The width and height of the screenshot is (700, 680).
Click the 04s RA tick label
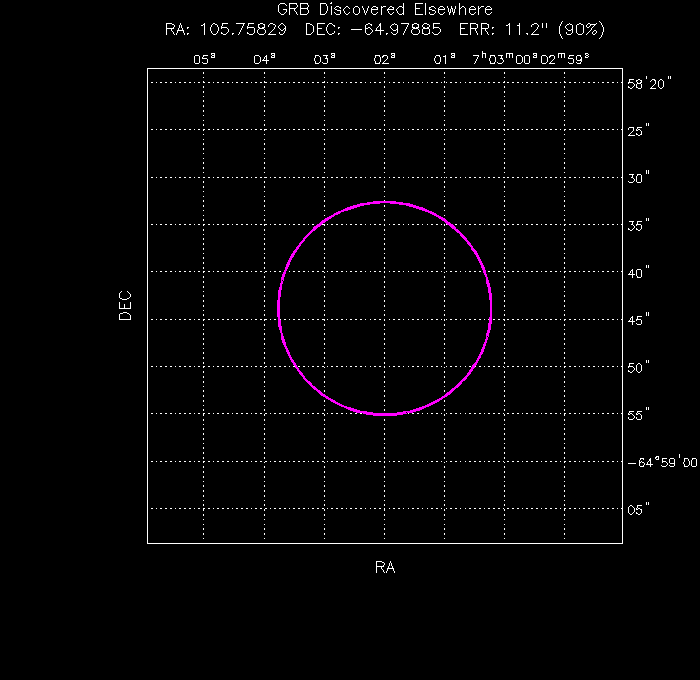(265, 59)
